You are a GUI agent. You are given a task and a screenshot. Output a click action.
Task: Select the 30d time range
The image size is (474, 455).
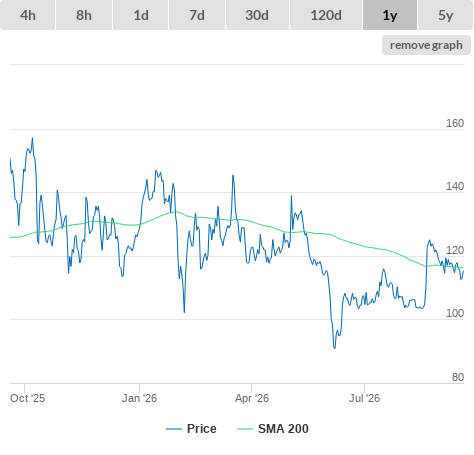tap(257, 15)
